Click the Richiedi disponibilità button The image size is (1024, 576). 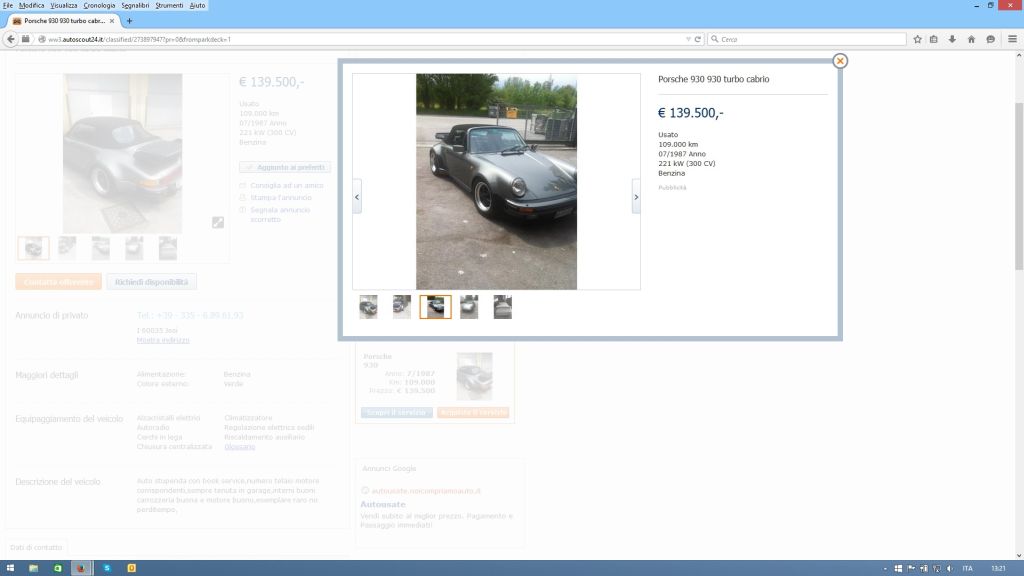click(152, 282)
